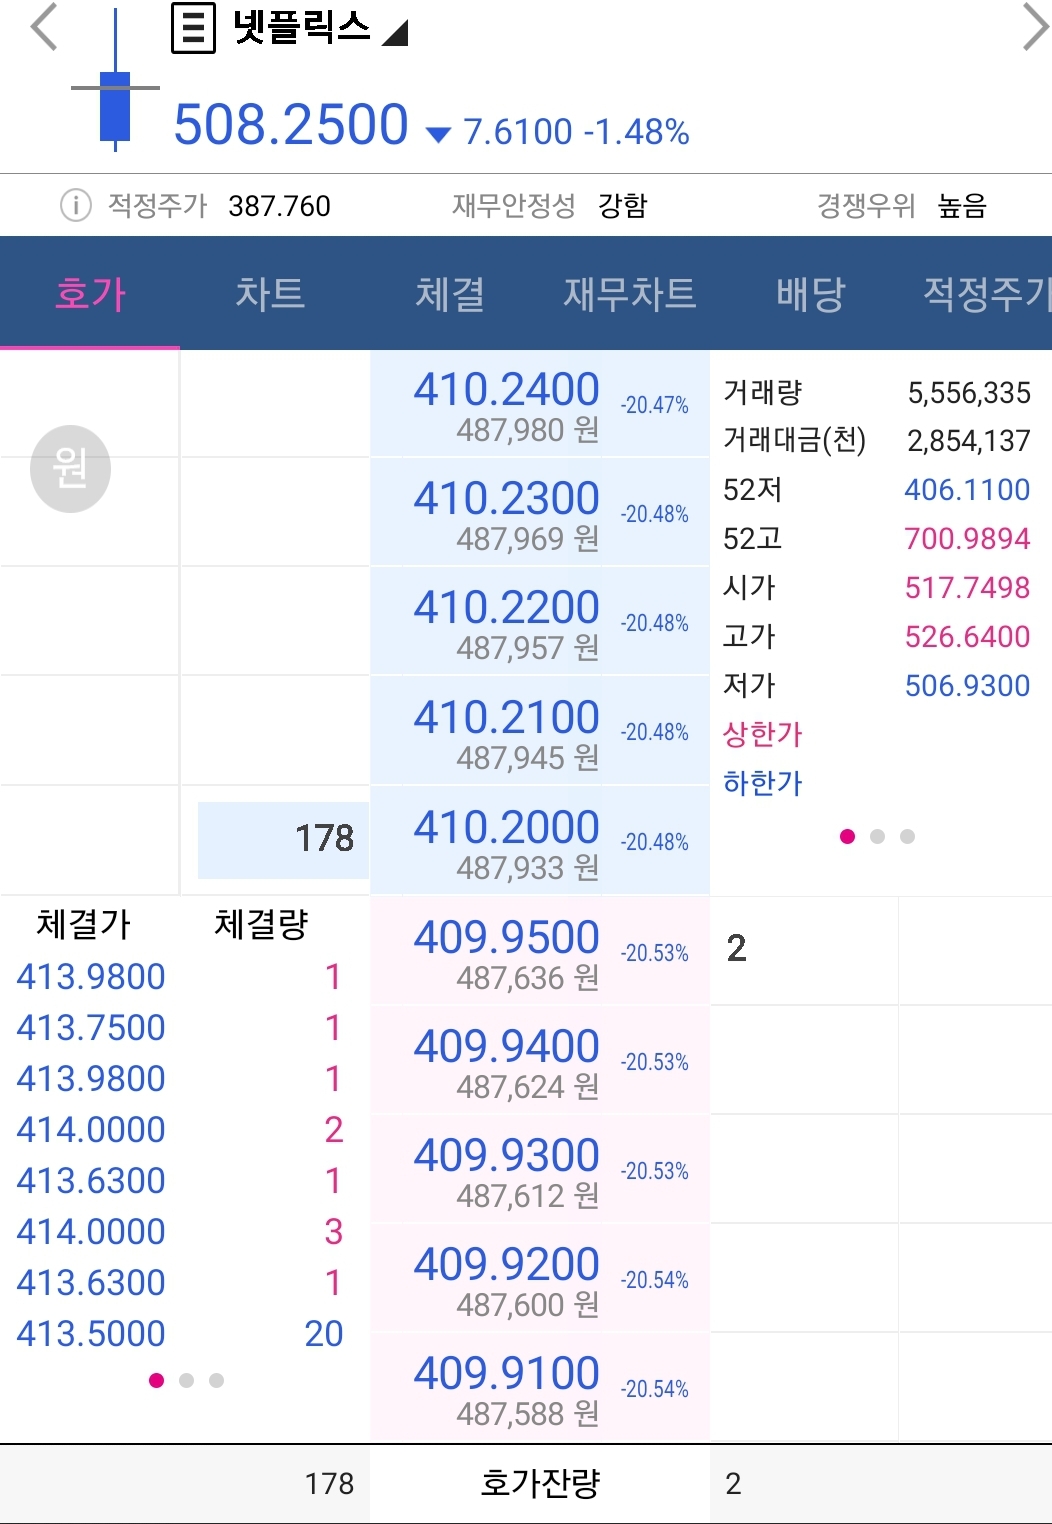Viewport: 1052px width, 1524px height.
Task: Select the 호가 tab
Action: pyautogui.click(x=90, y=293)
